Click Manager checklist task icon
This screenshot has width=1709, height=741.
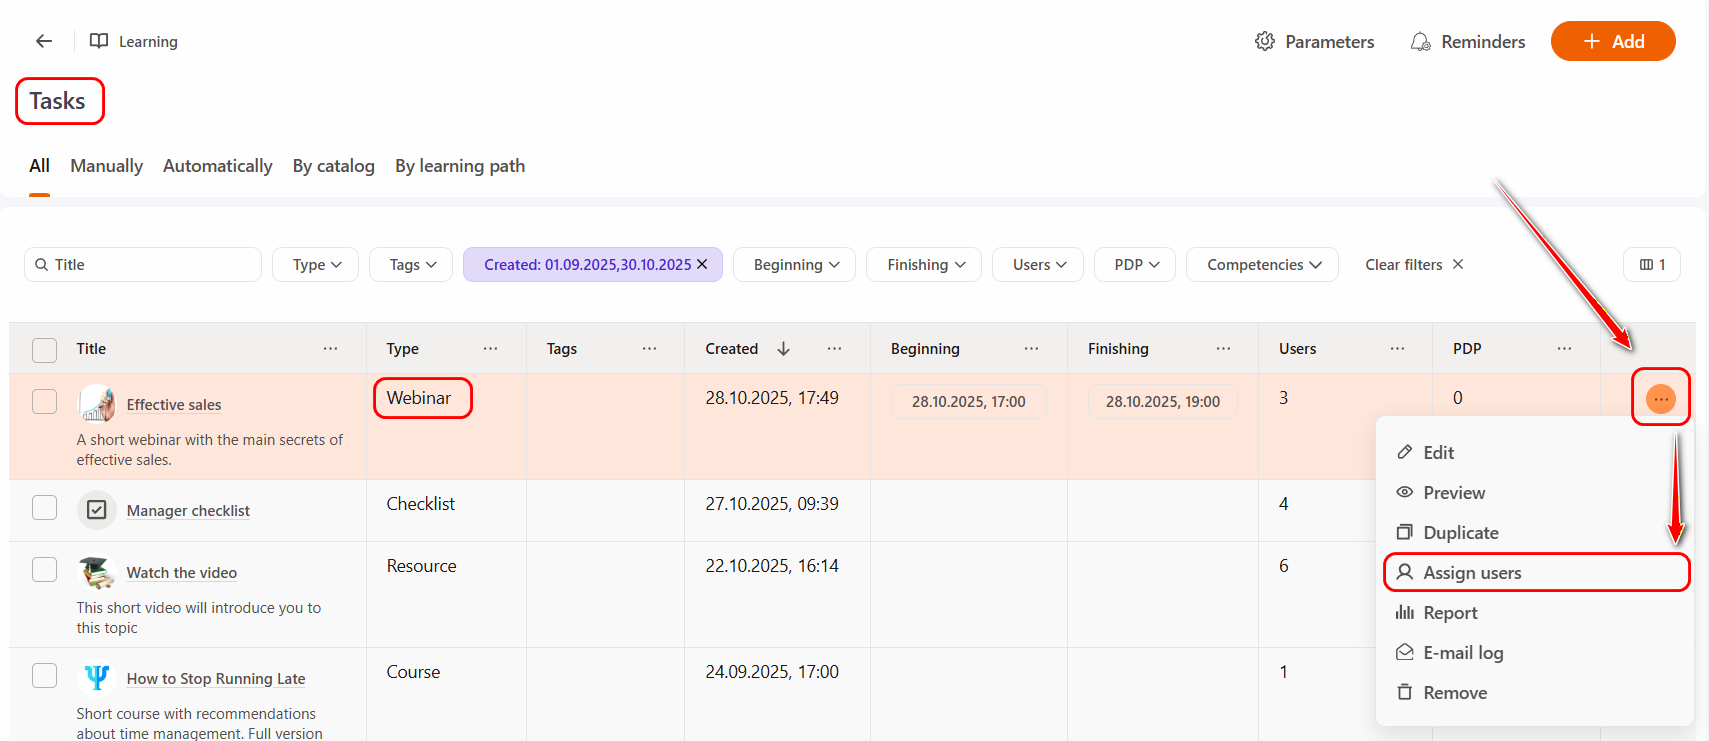(x=97, y=510)
